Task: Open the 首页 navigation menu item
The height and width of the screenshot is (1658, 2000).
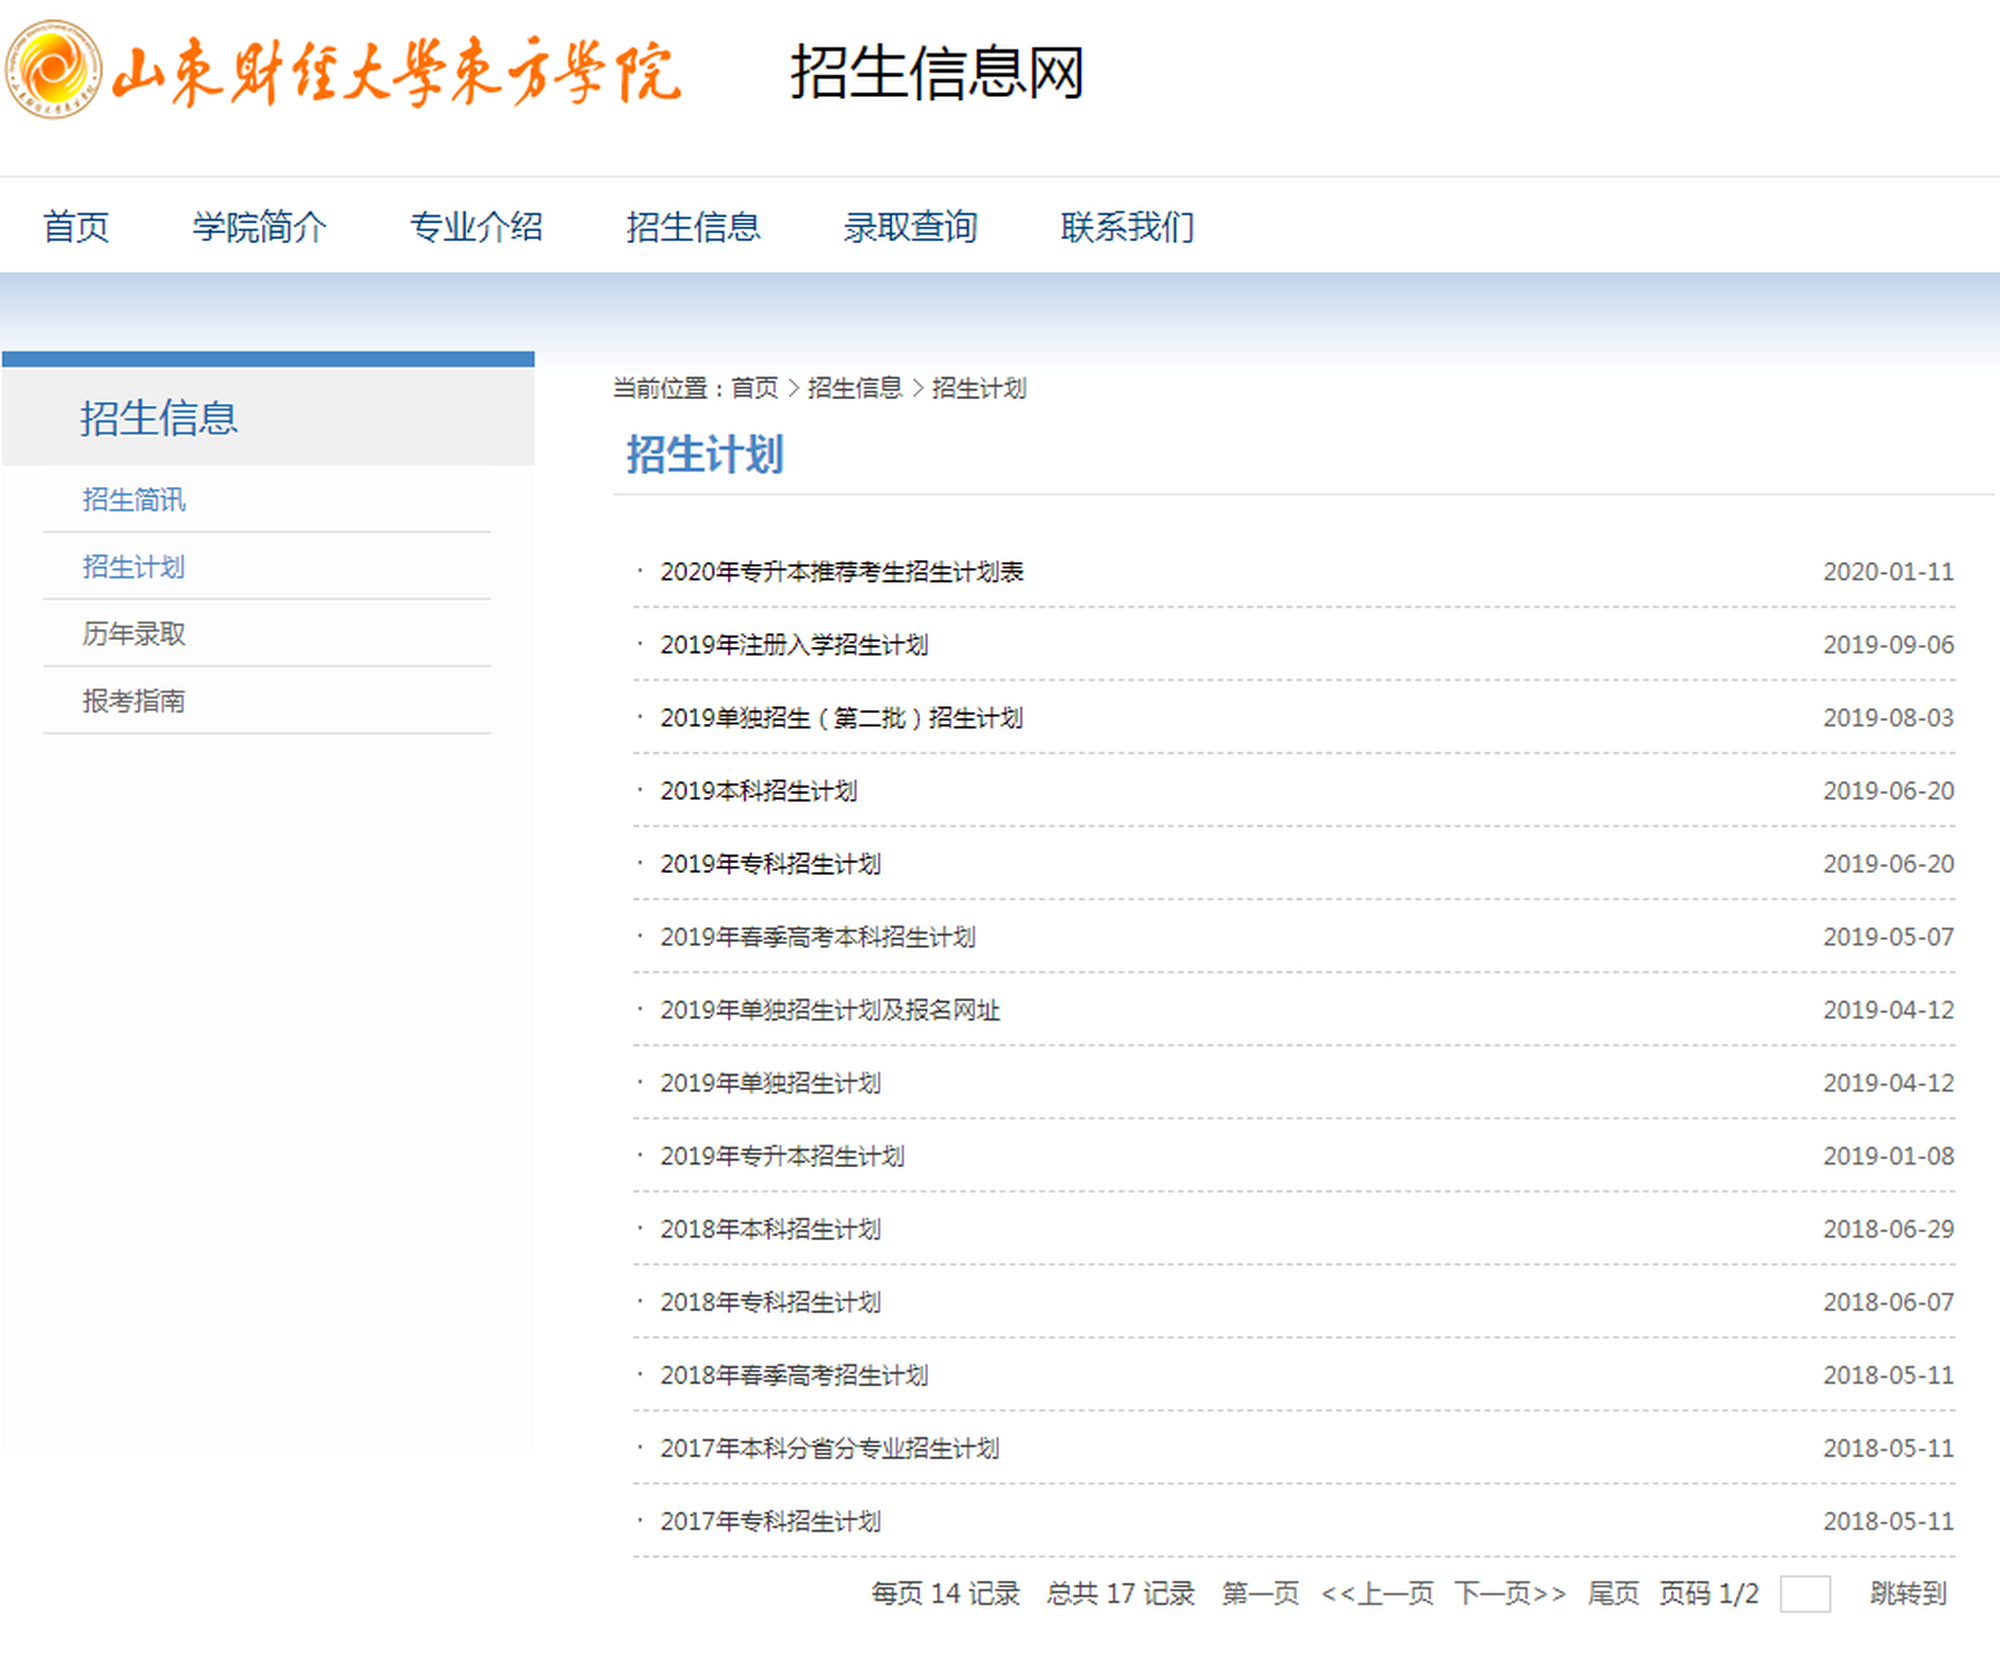Action: [x=76, y=227]
